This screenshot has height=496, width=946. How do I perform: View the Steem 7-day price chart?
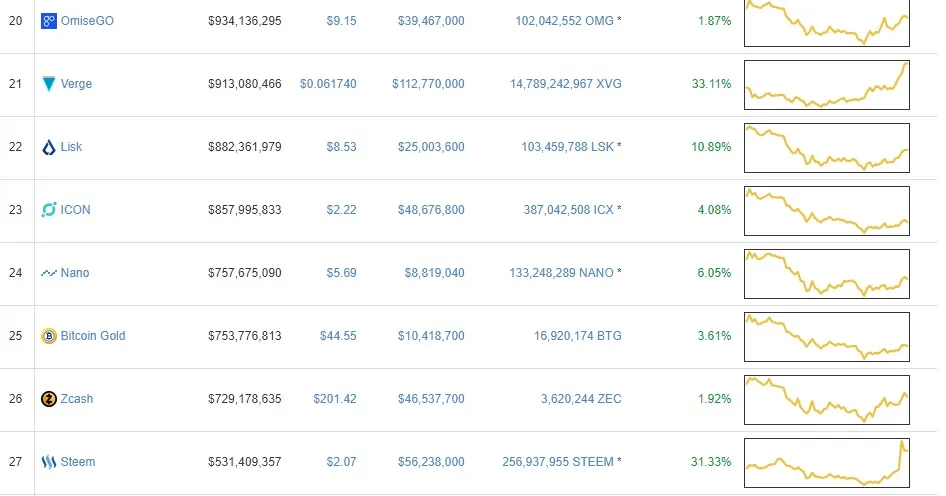coord(827,463)
